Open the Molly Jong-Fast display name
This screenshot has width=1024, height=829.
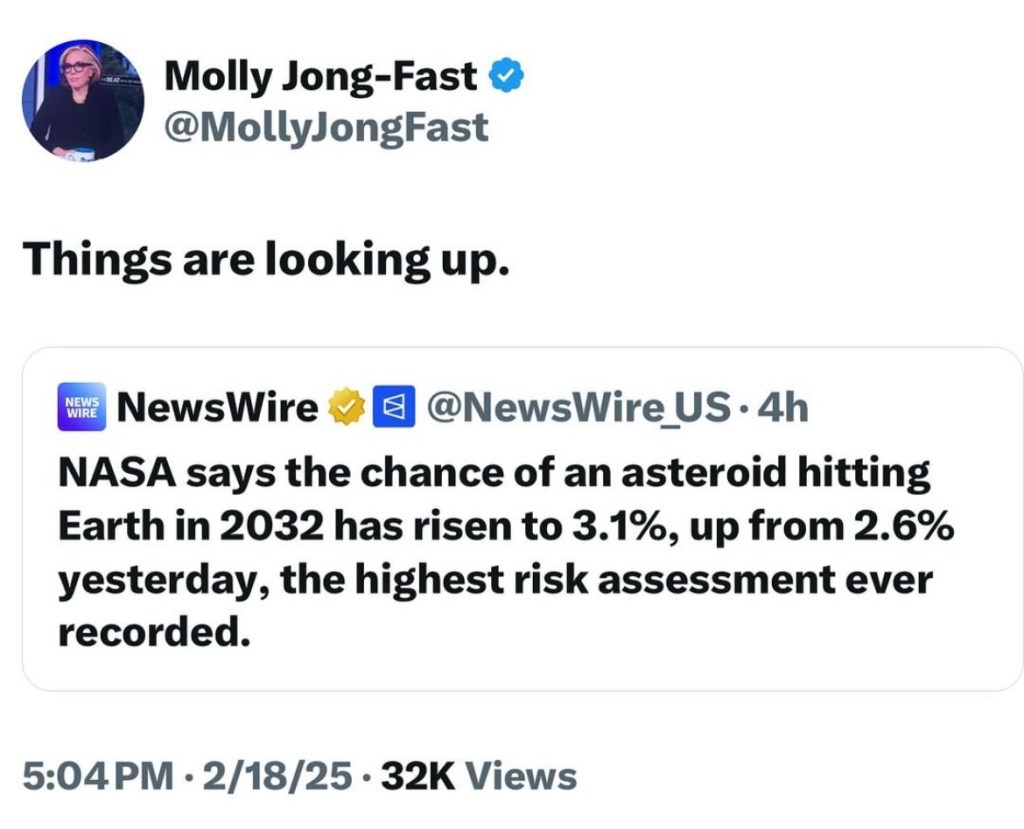tap(320, 76)
